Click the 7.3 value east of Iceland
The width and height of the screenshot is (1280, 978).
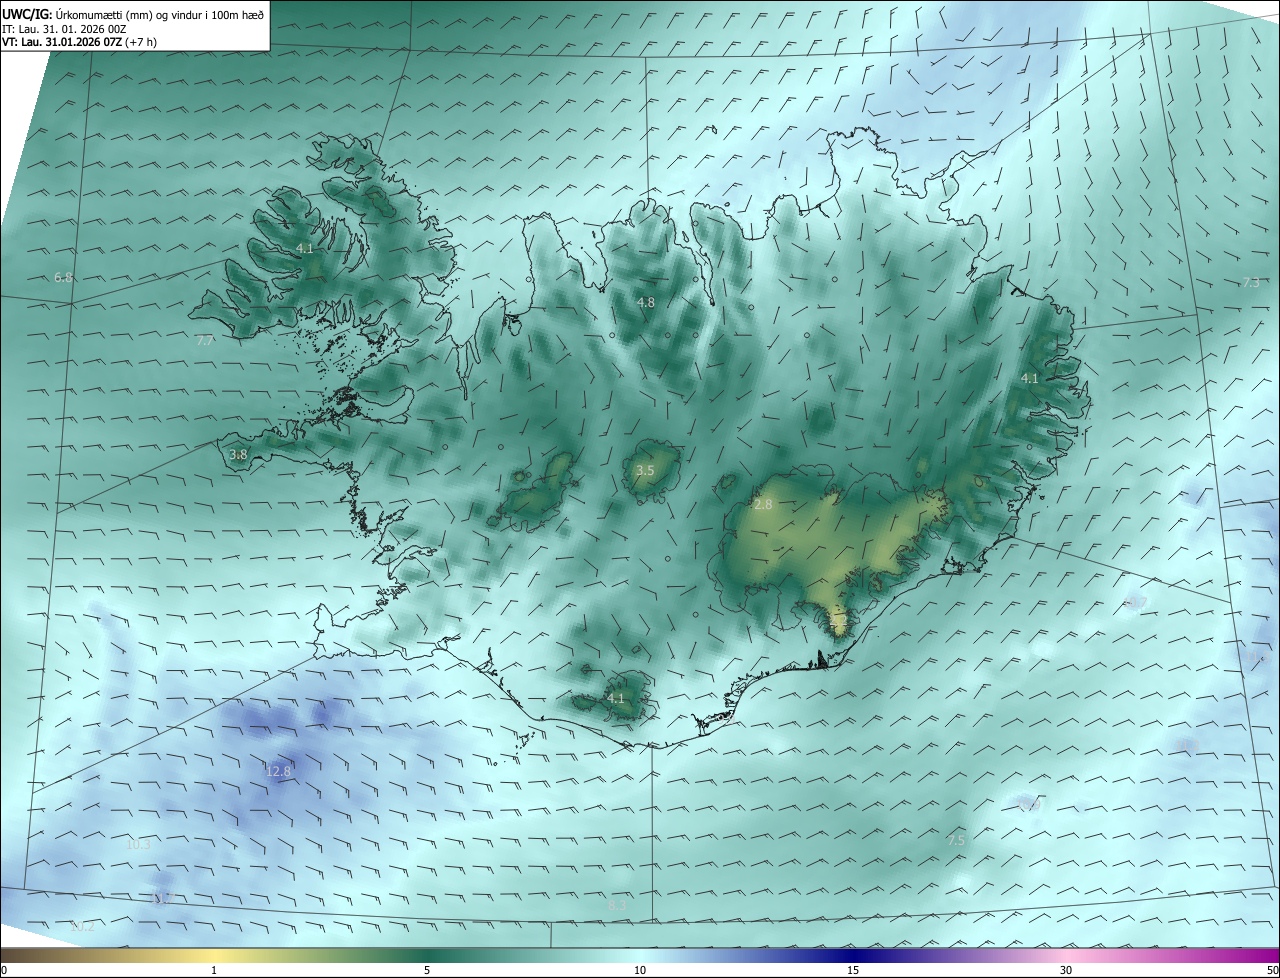tap(1251, 283)
